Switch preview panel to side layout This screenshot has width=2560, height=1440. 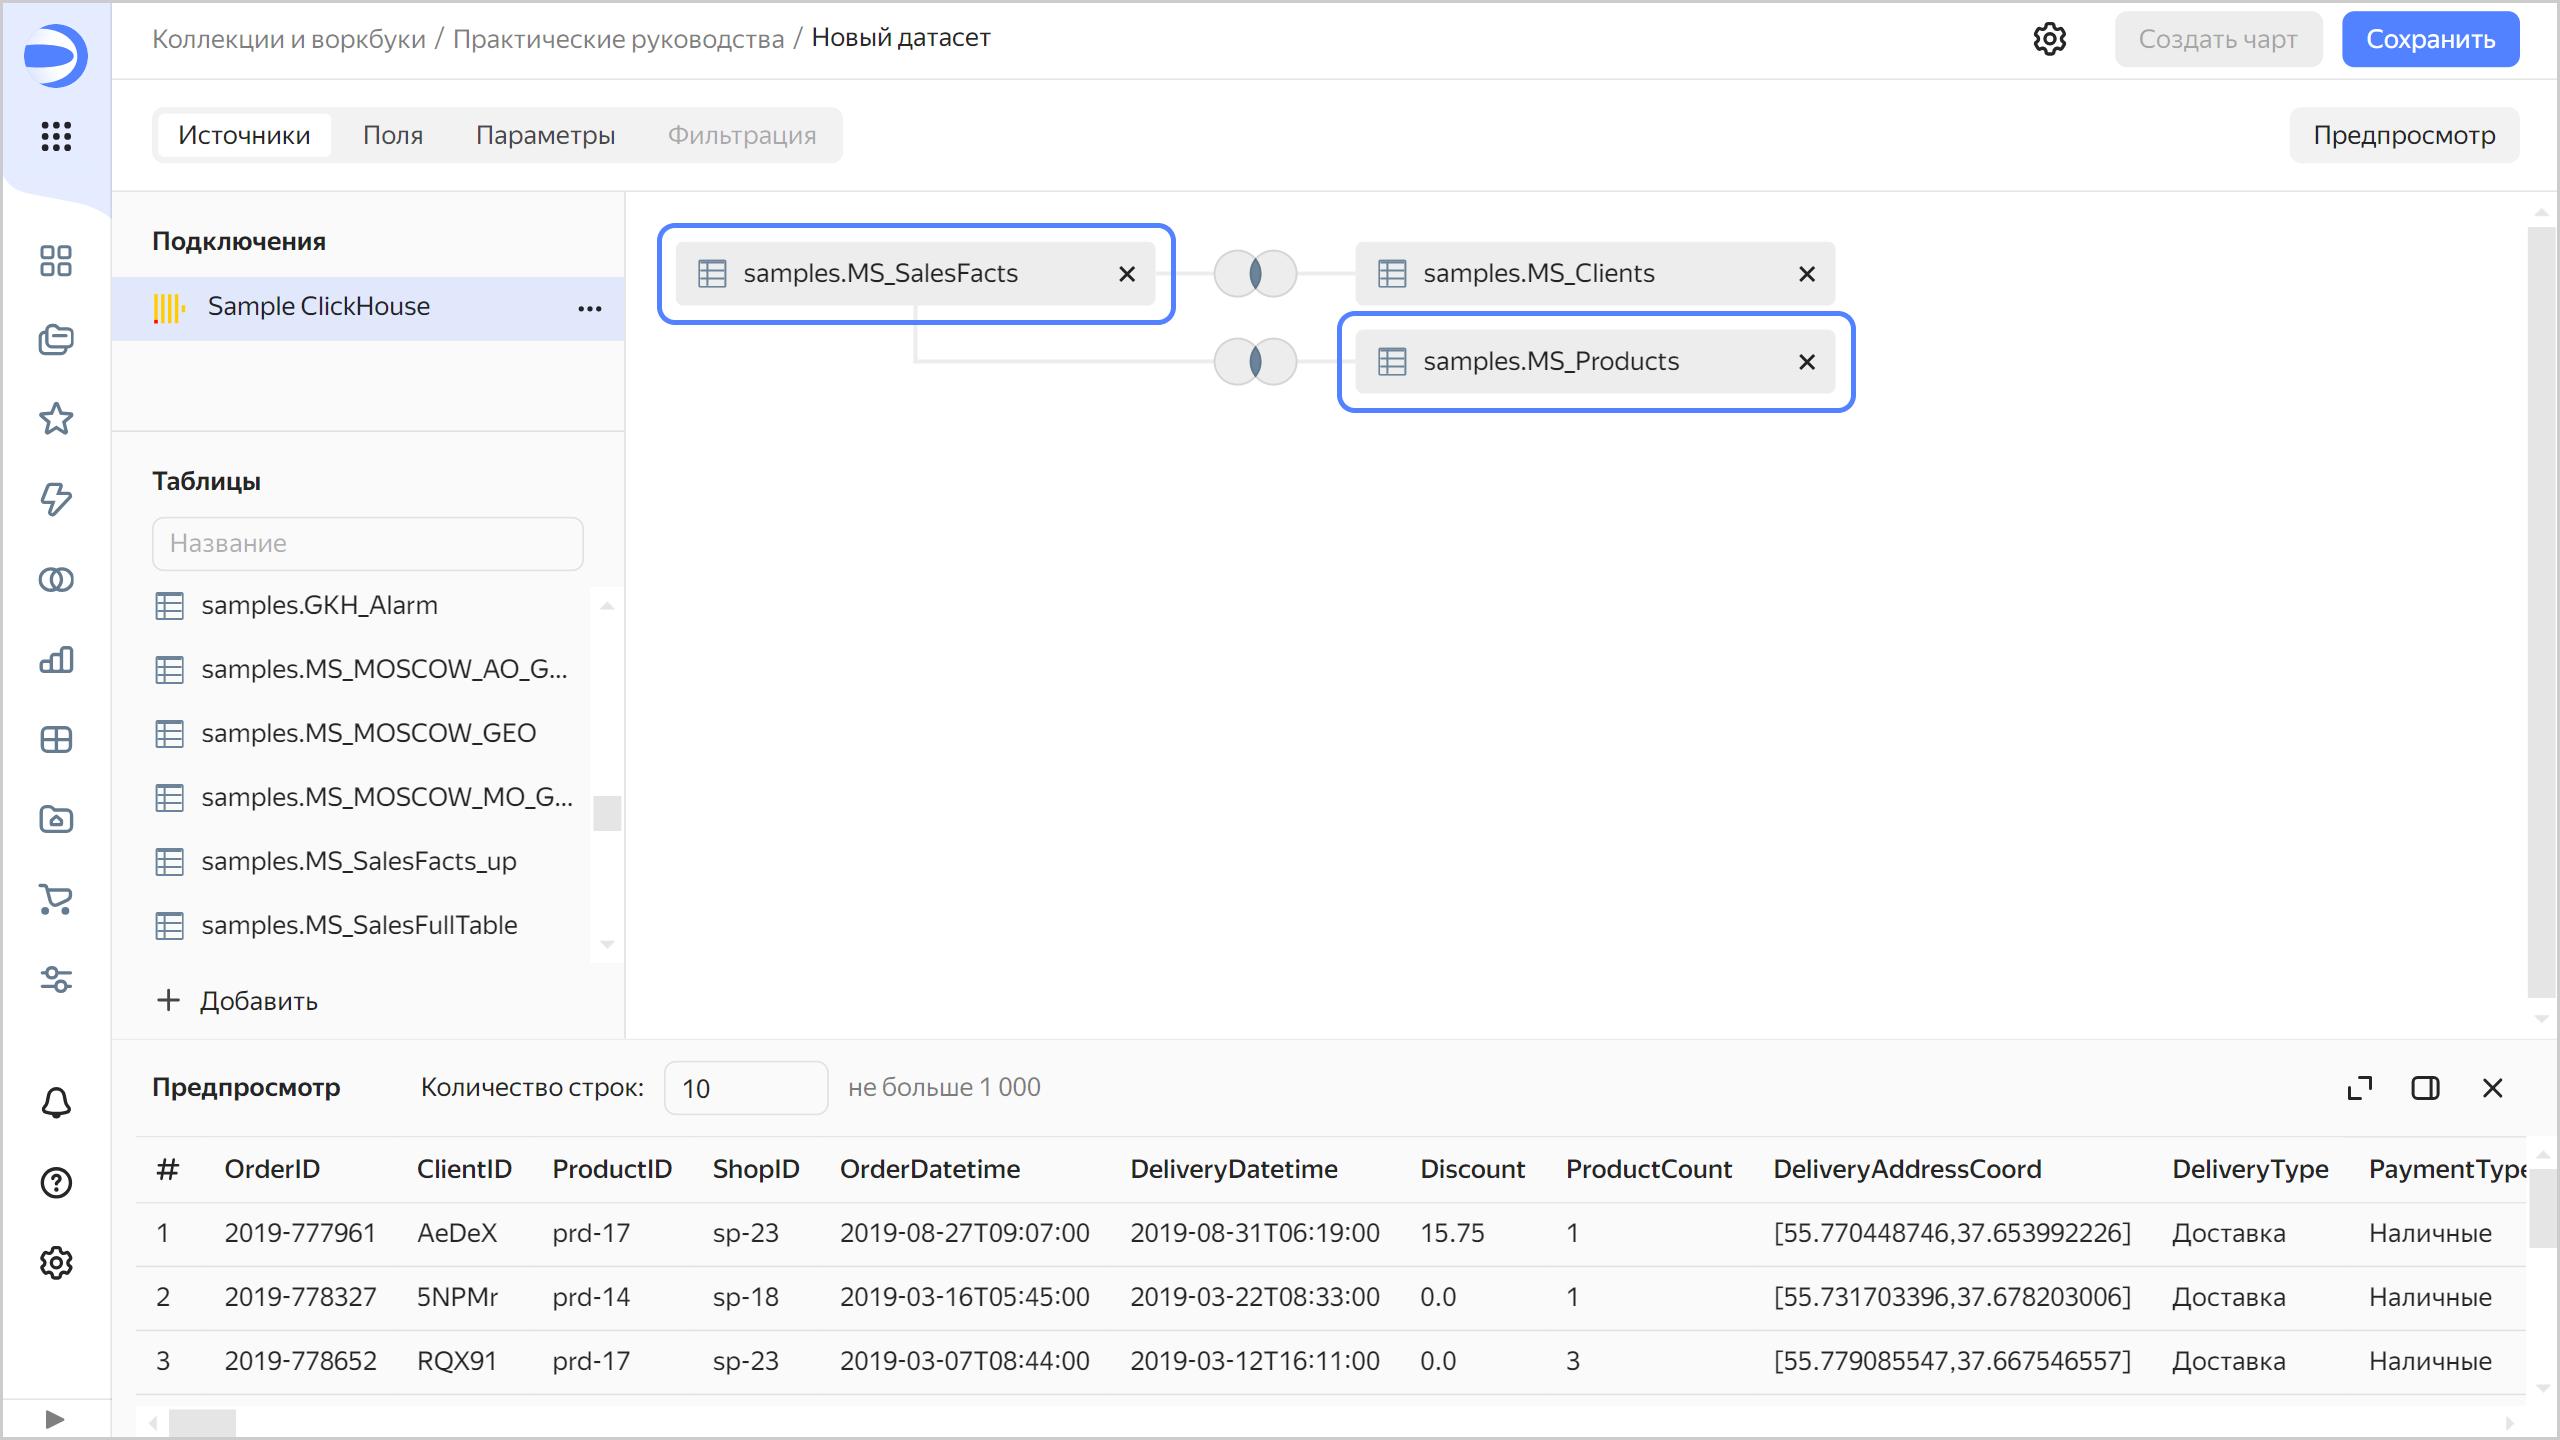pyautogui.click(x=2425, y=1088)
